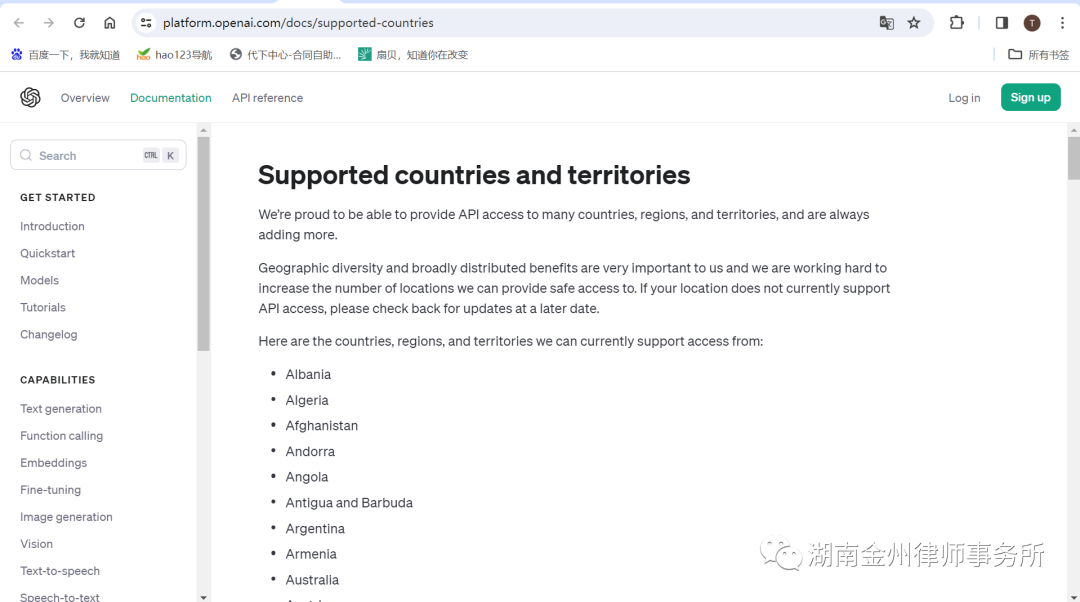Click sidebar scroll down arrow
The width and height of the screenshot is (1080, 602).
204,597
